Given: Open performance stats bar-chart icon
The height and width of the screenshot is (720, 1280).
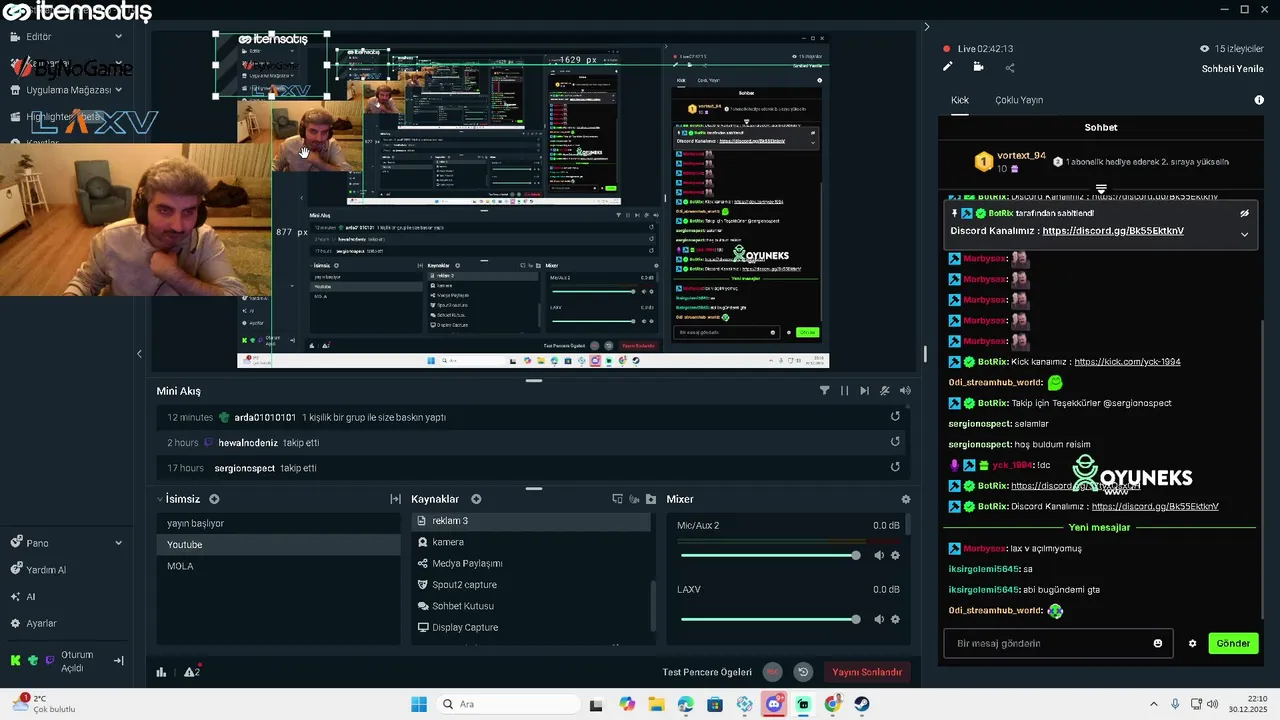Looking at the screenshot, I should [x=161, y=672].
